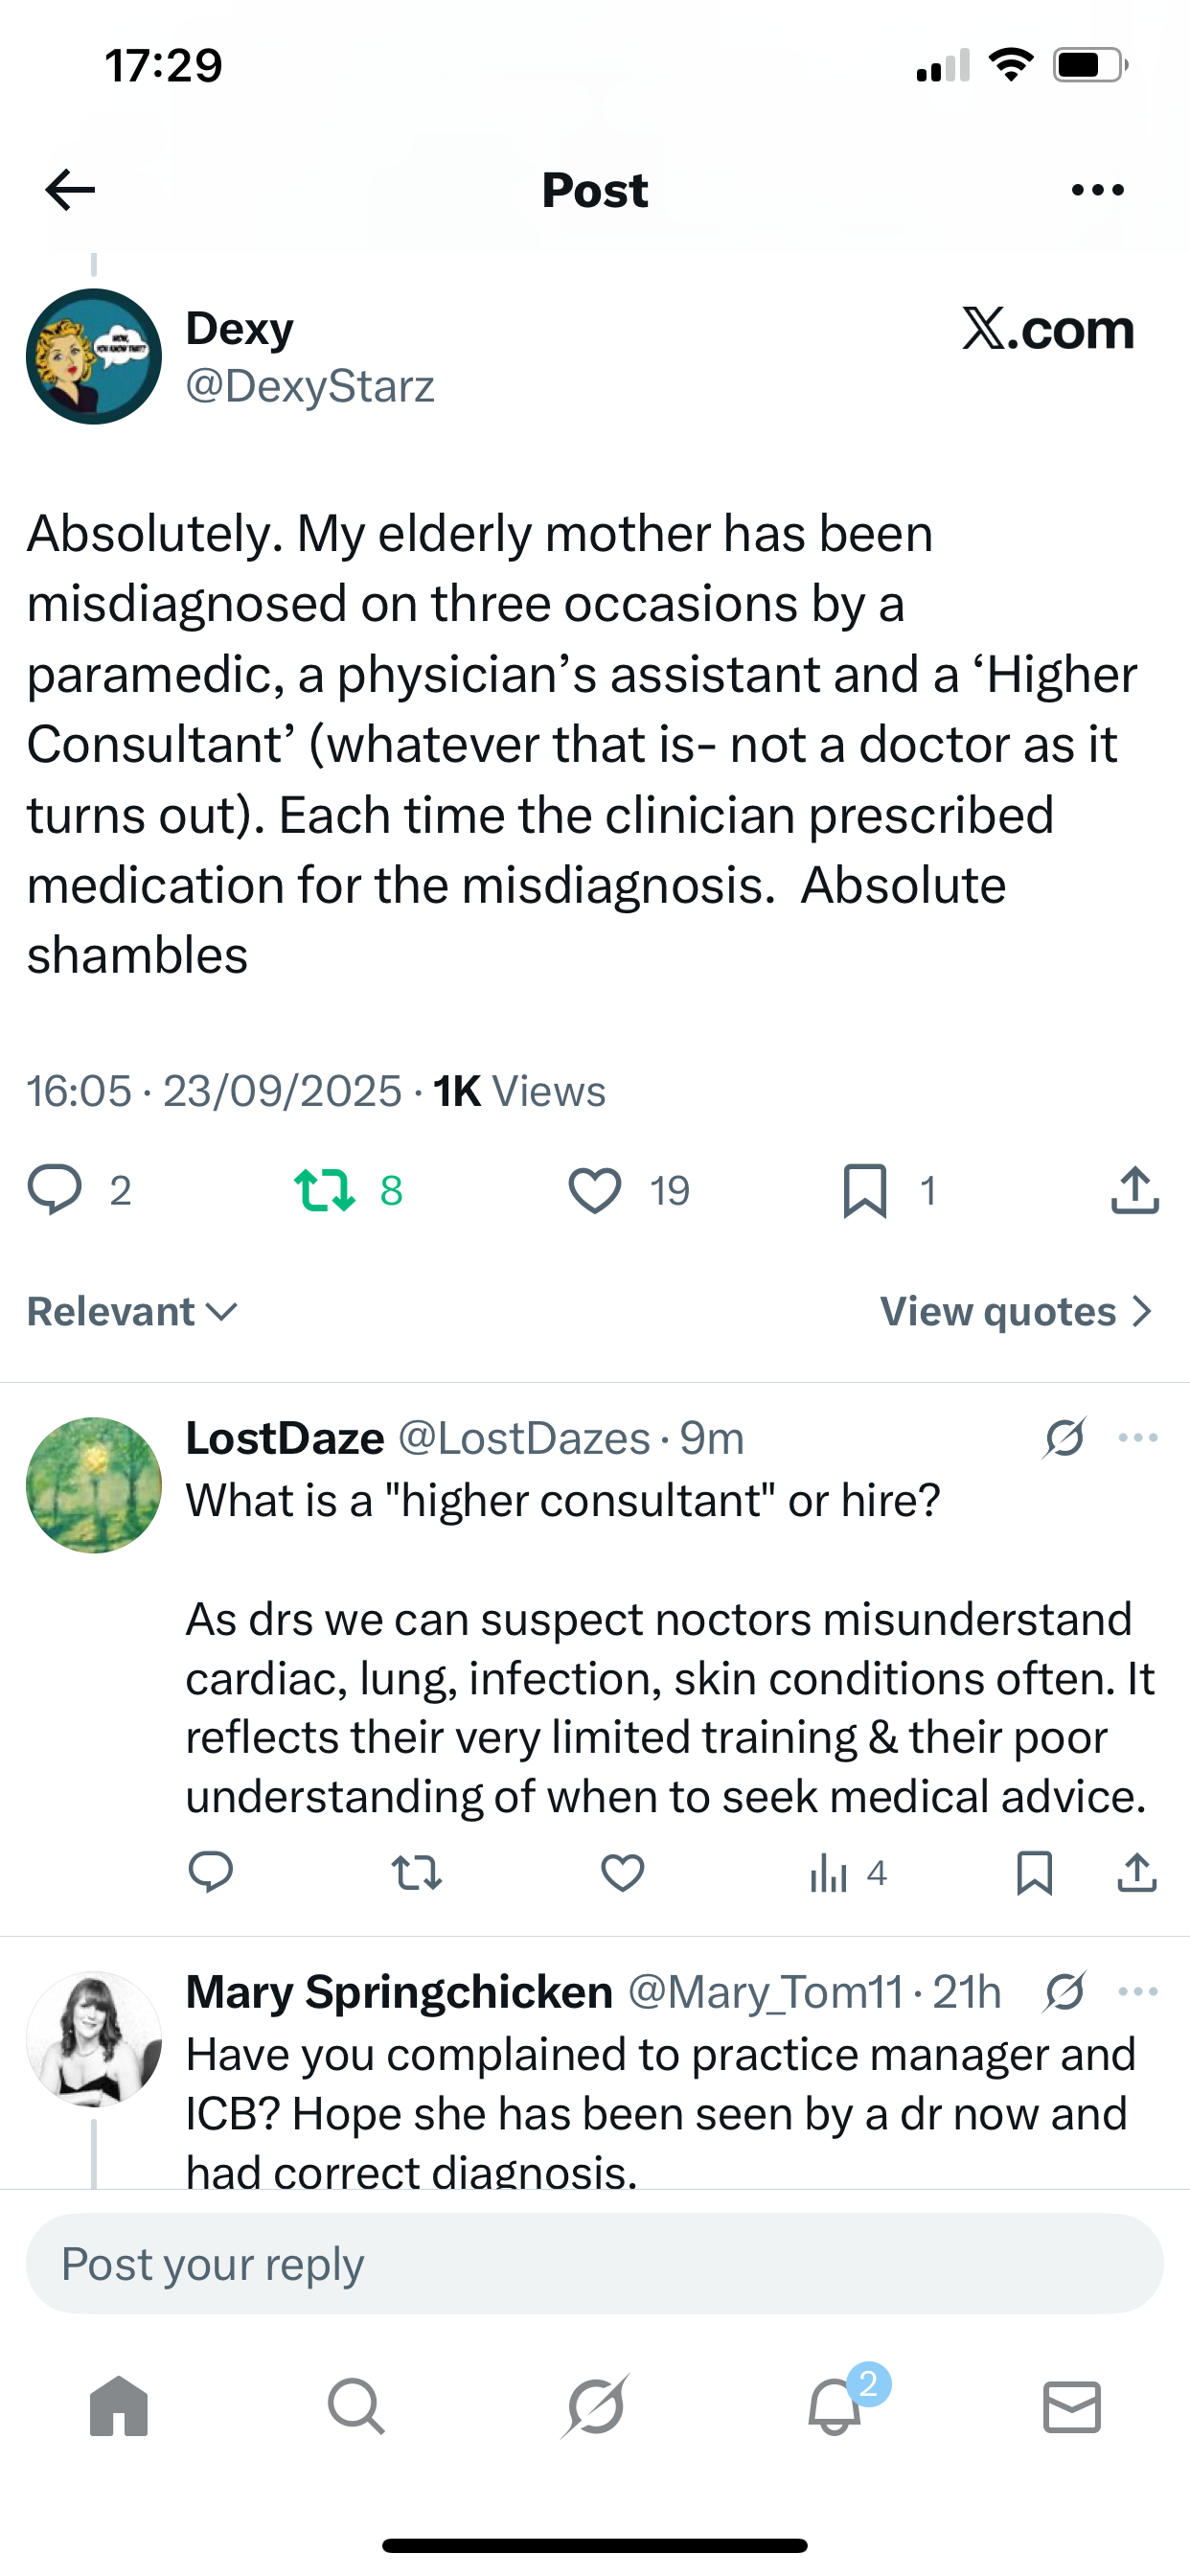Viewport: 1190px width, 2576px height.
Task: Go to the Home tab
Action: point(119,2405)
